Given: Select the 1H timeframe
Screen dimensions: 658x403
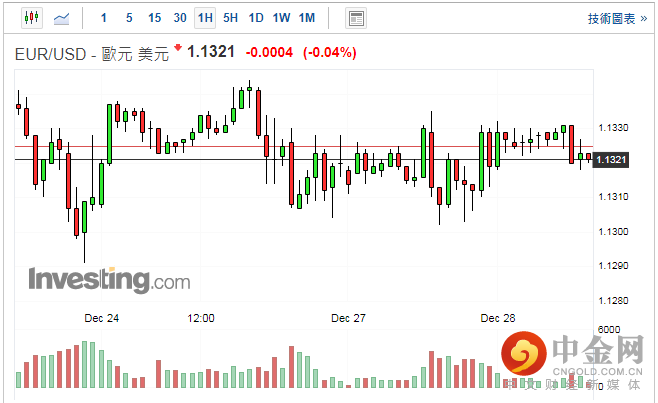Looking at the screenshot, I should pos(205,18).
